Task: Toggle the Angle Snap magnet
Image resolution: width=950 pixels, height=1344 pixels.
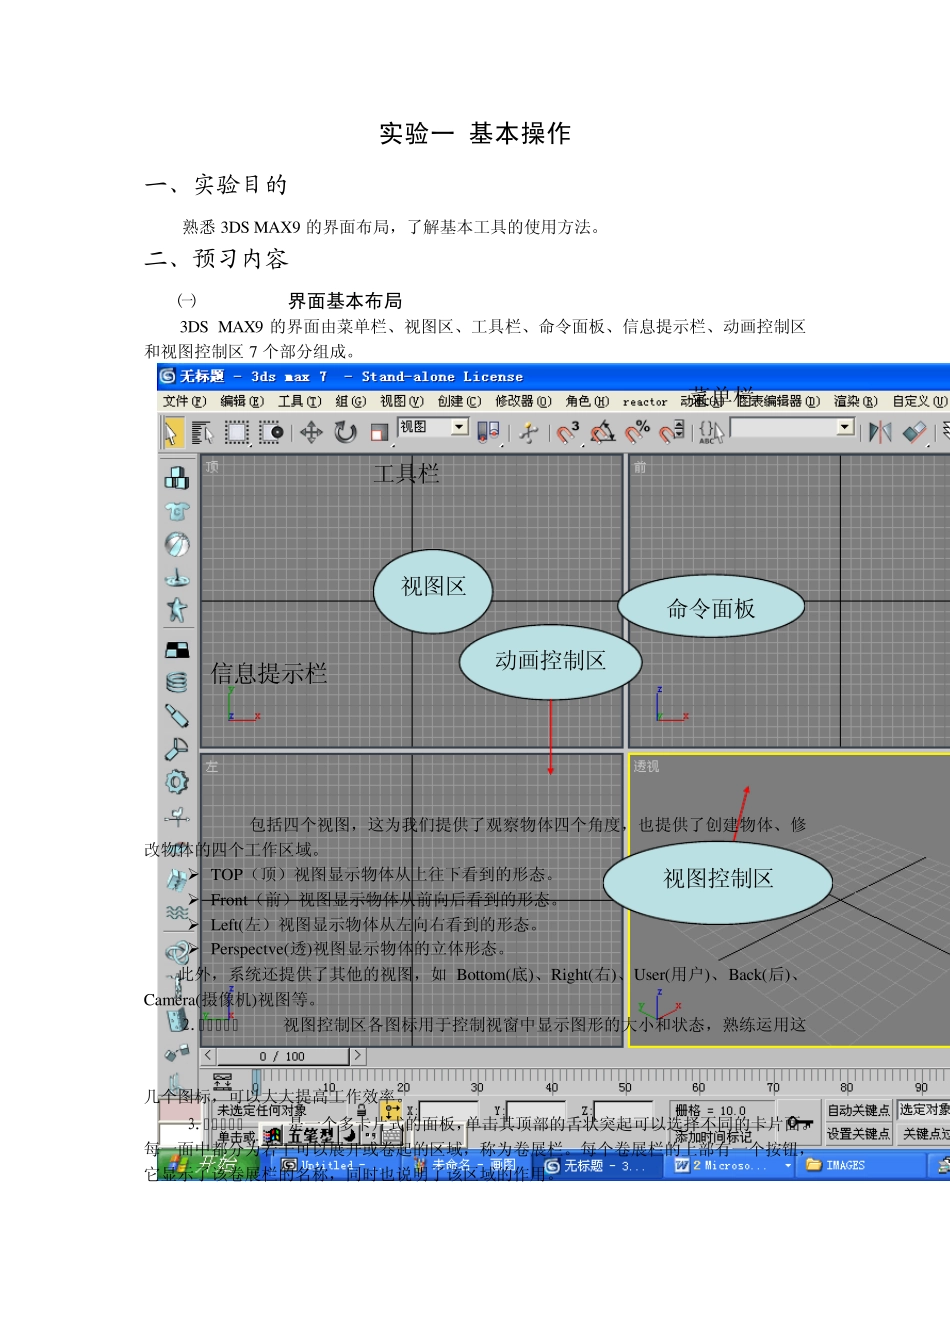Action: [x=602, y=432]
